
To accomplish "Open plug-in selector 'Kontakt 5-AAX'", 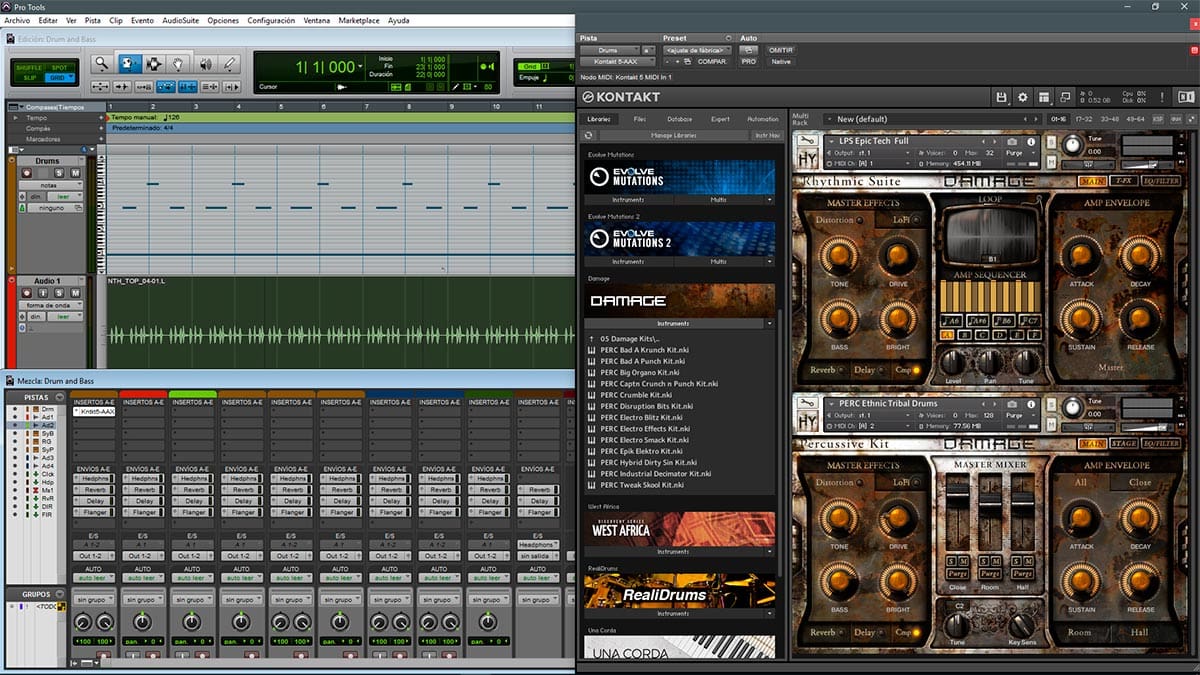I will [x=618, y=61].
